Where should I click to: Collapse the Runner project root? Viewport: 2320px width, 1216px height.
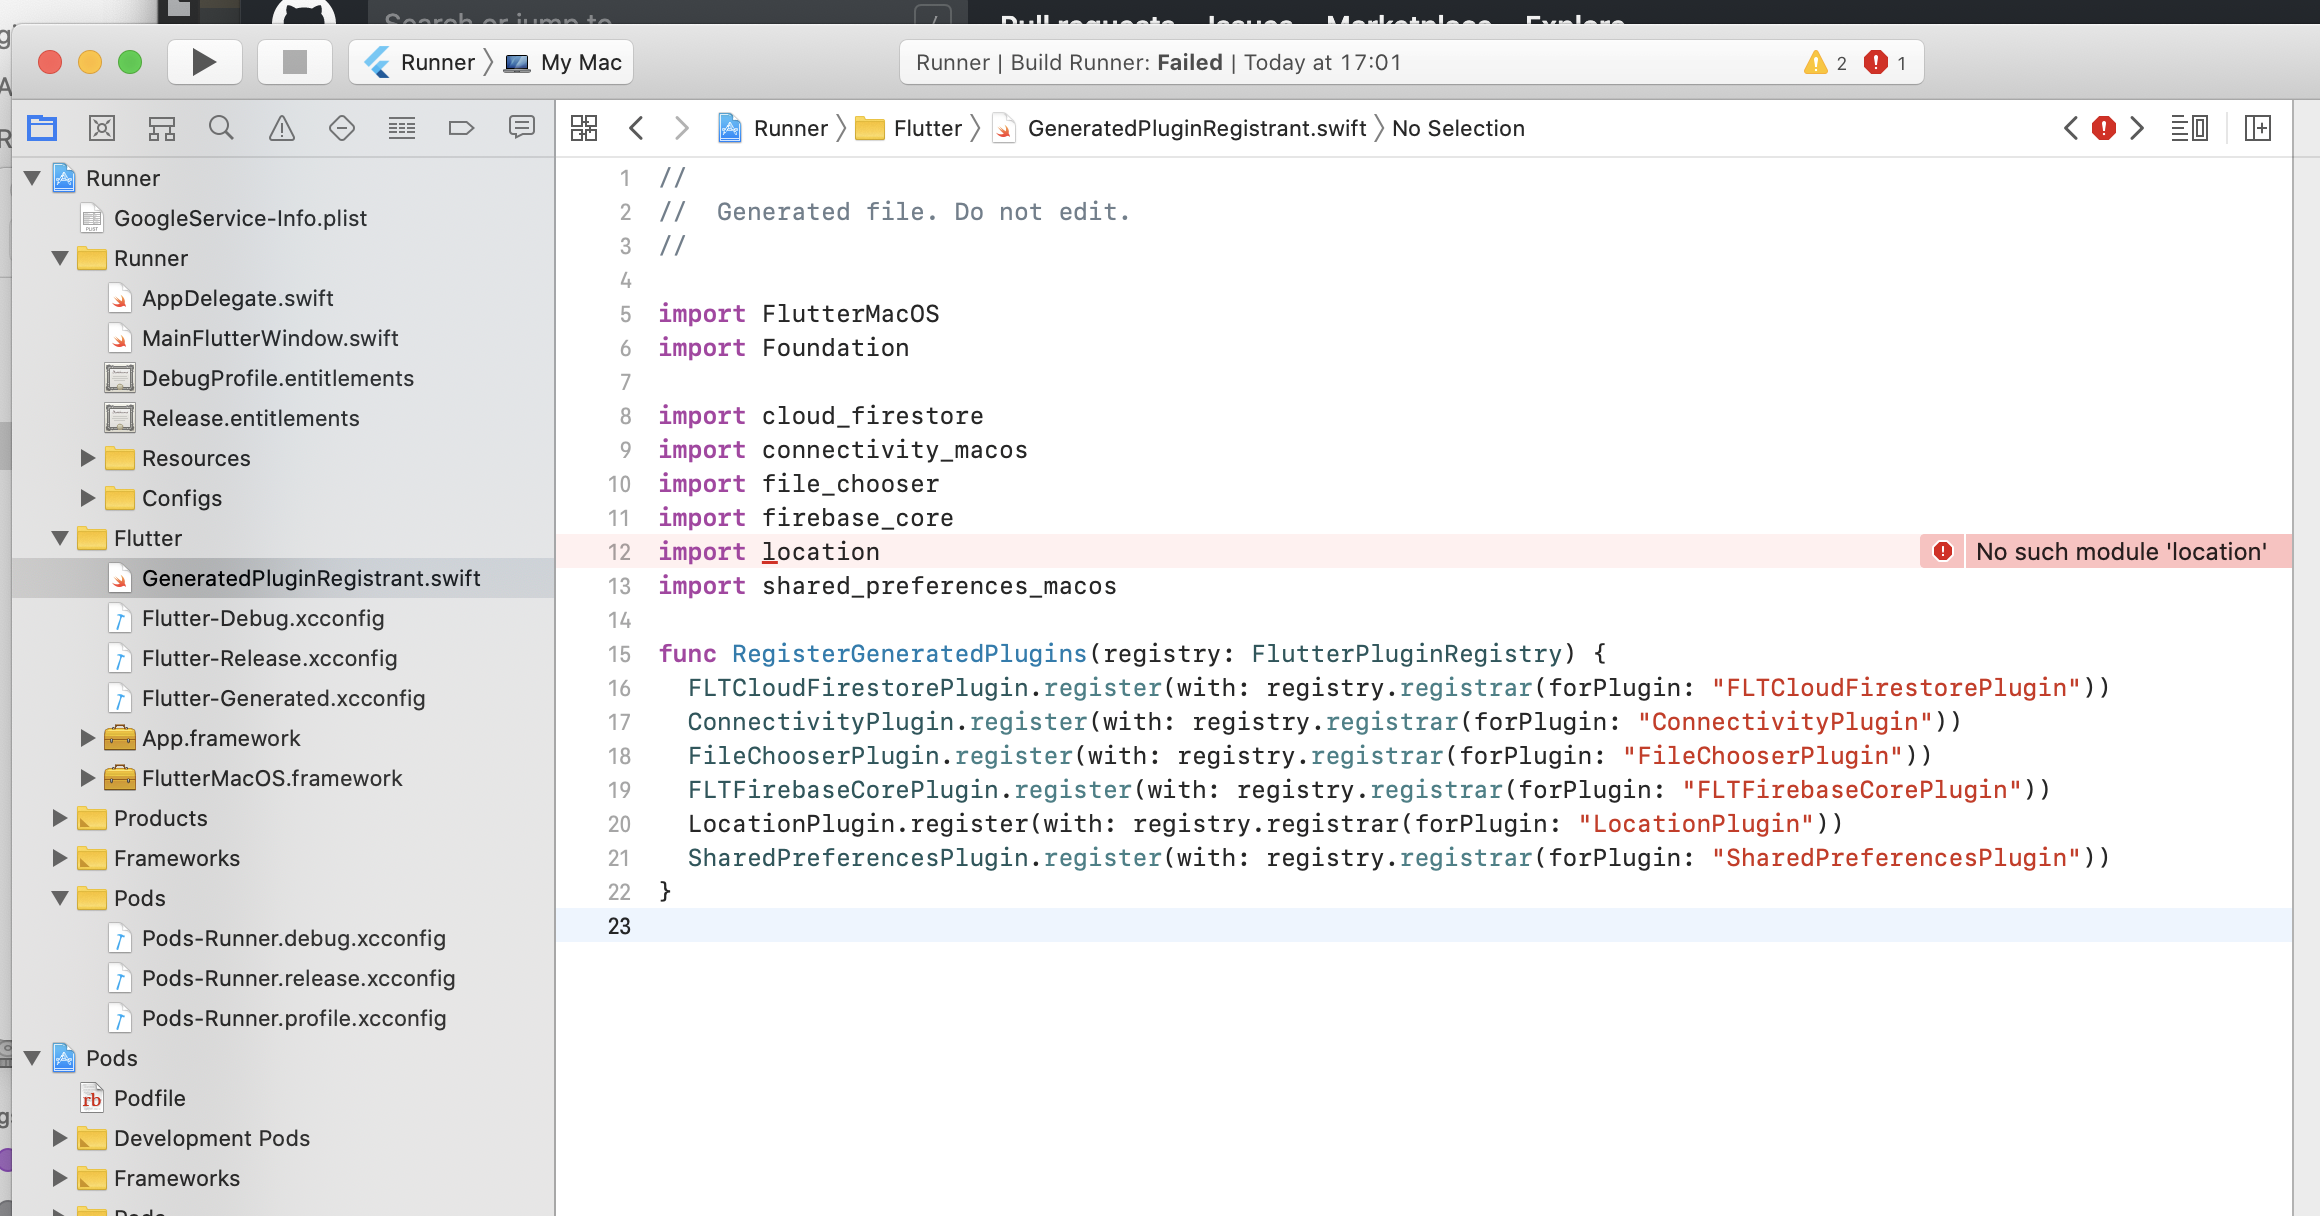click(x=33, y=178)
